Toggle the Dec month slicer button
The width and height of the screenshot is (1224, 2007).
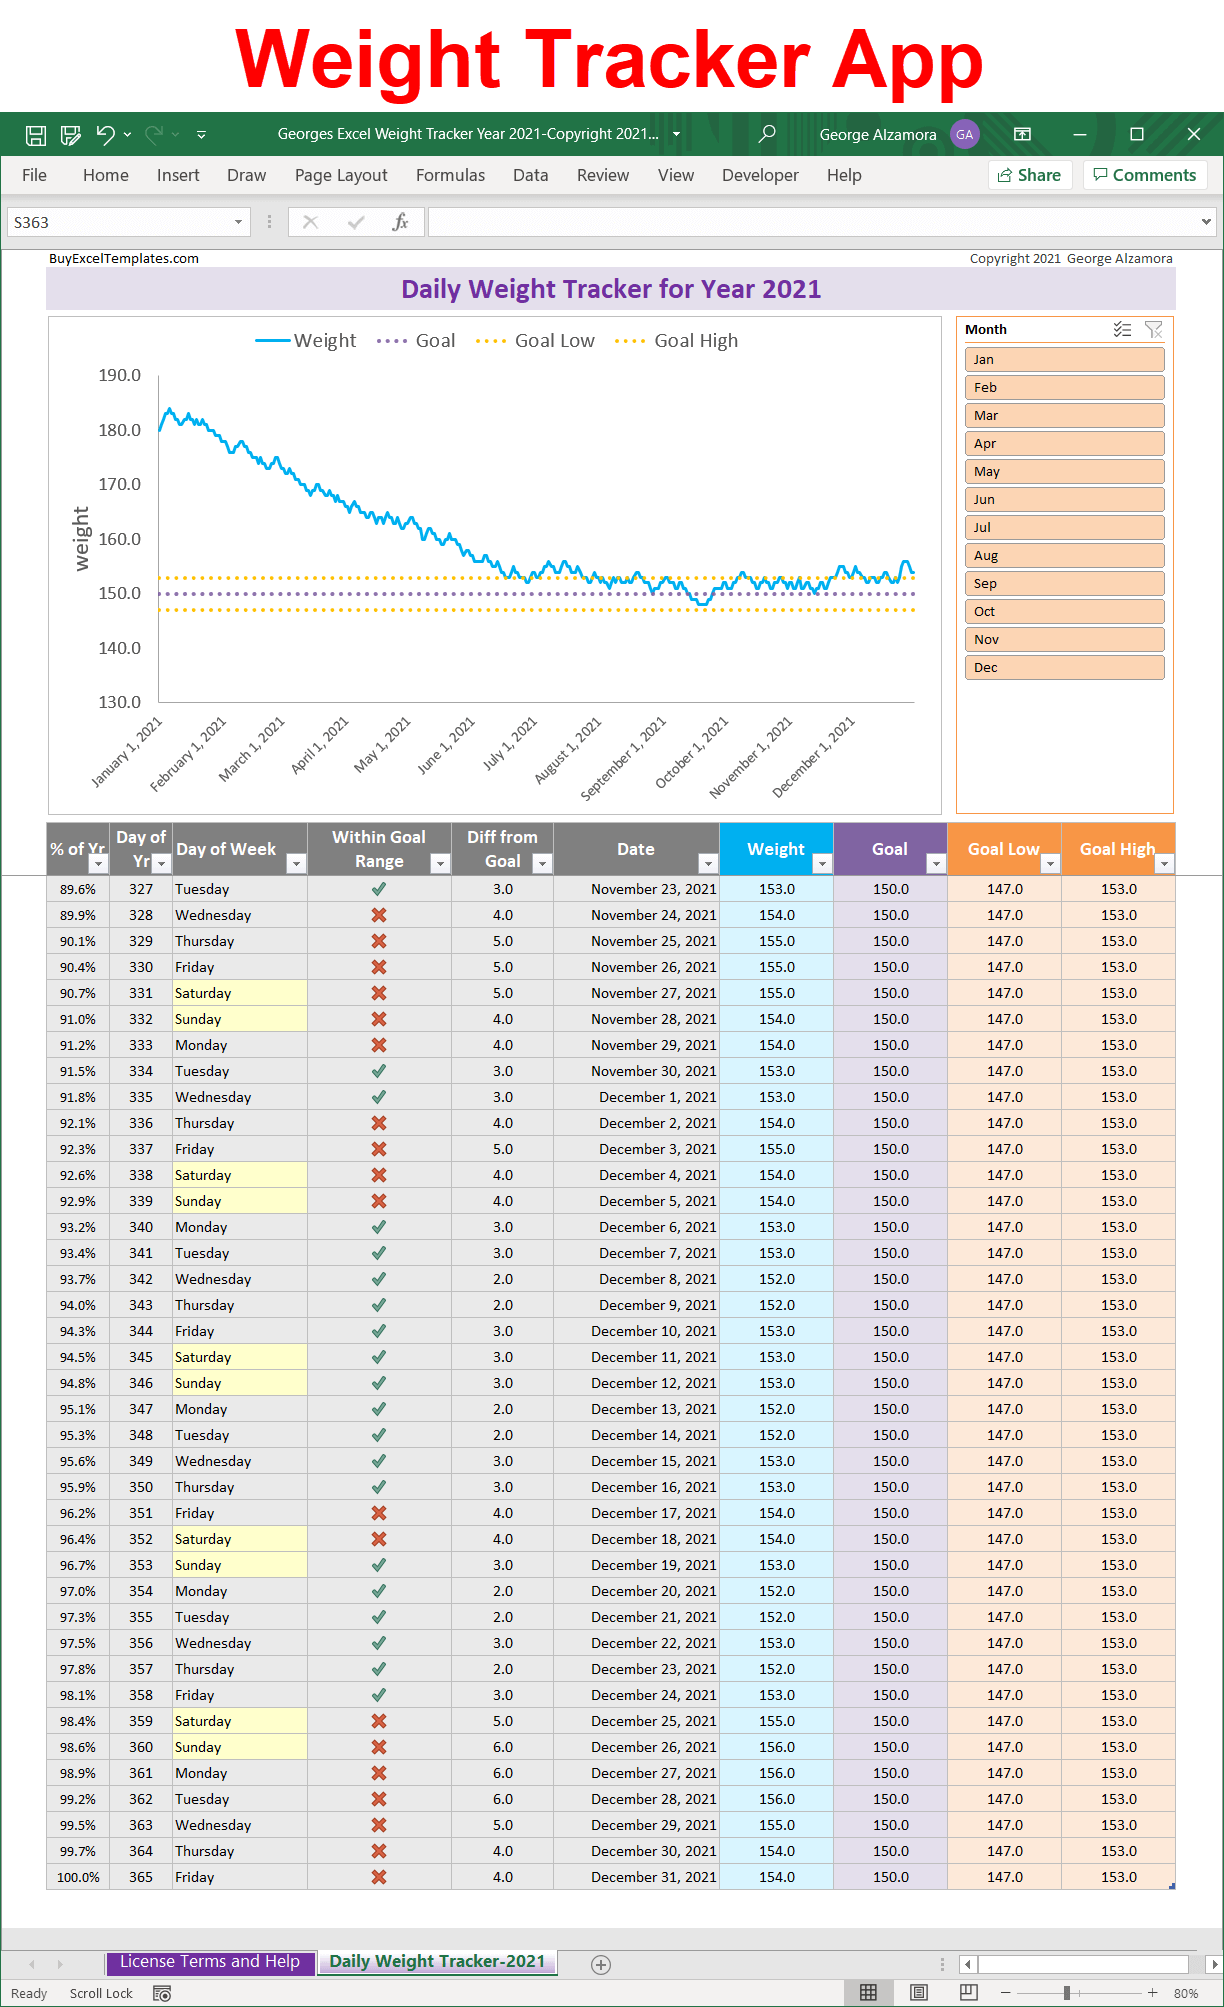click(x=1064, y=668)
